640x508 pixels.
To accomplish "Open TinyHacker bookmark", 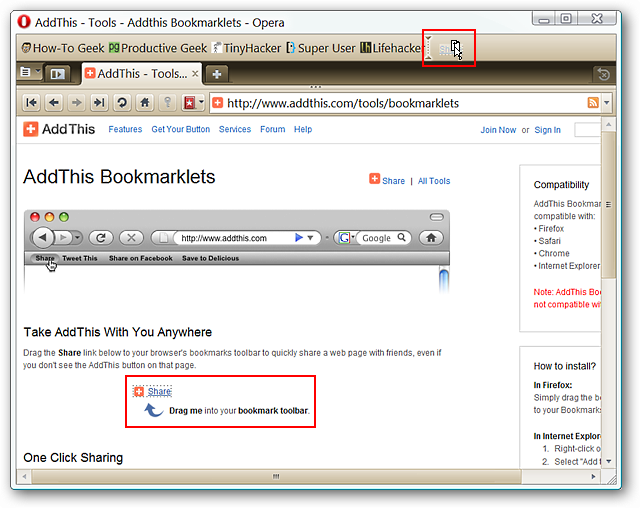I will click(247, 48).
